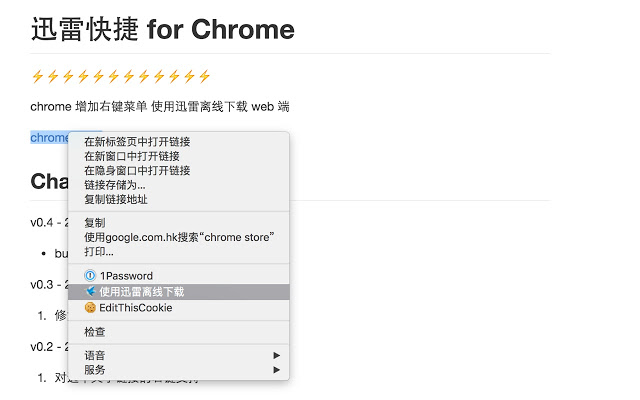Select 使用迅雷离线下载 menu item

[179, 292]
